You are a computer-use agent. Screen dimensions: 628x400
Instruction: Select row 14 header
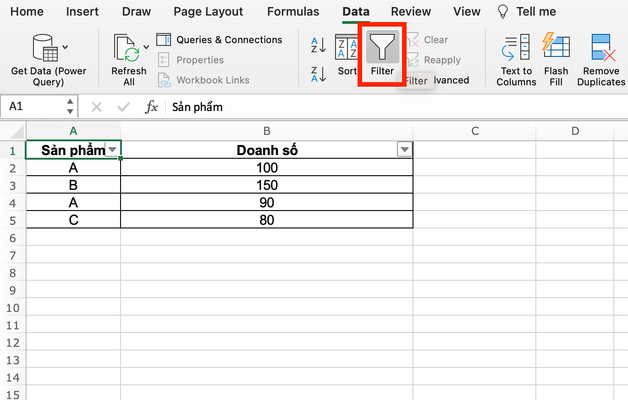point(13,377)
